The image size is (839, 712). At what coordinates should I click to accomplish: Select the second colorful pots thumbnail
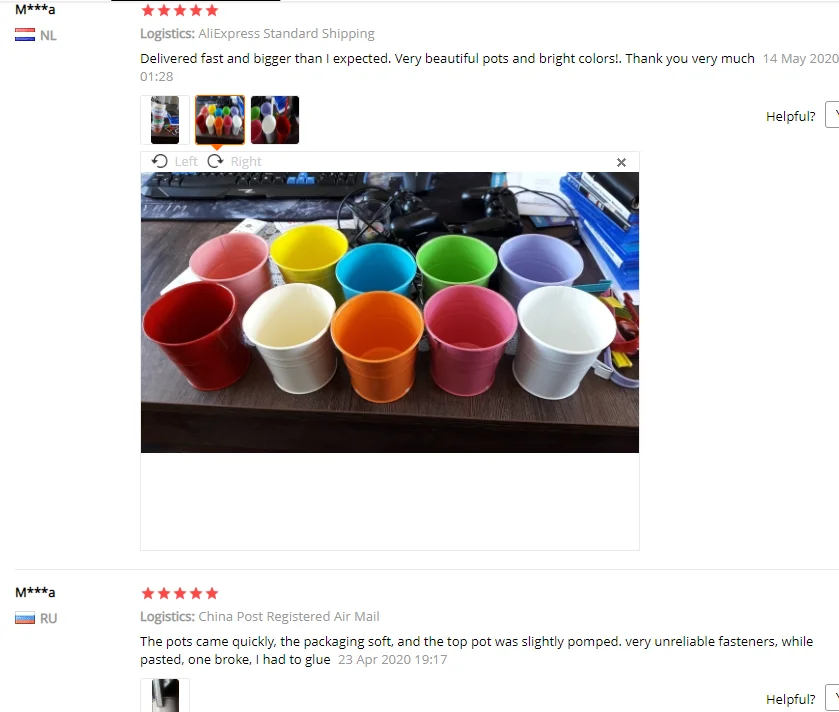pyautogui.click(x=220, y=120)
